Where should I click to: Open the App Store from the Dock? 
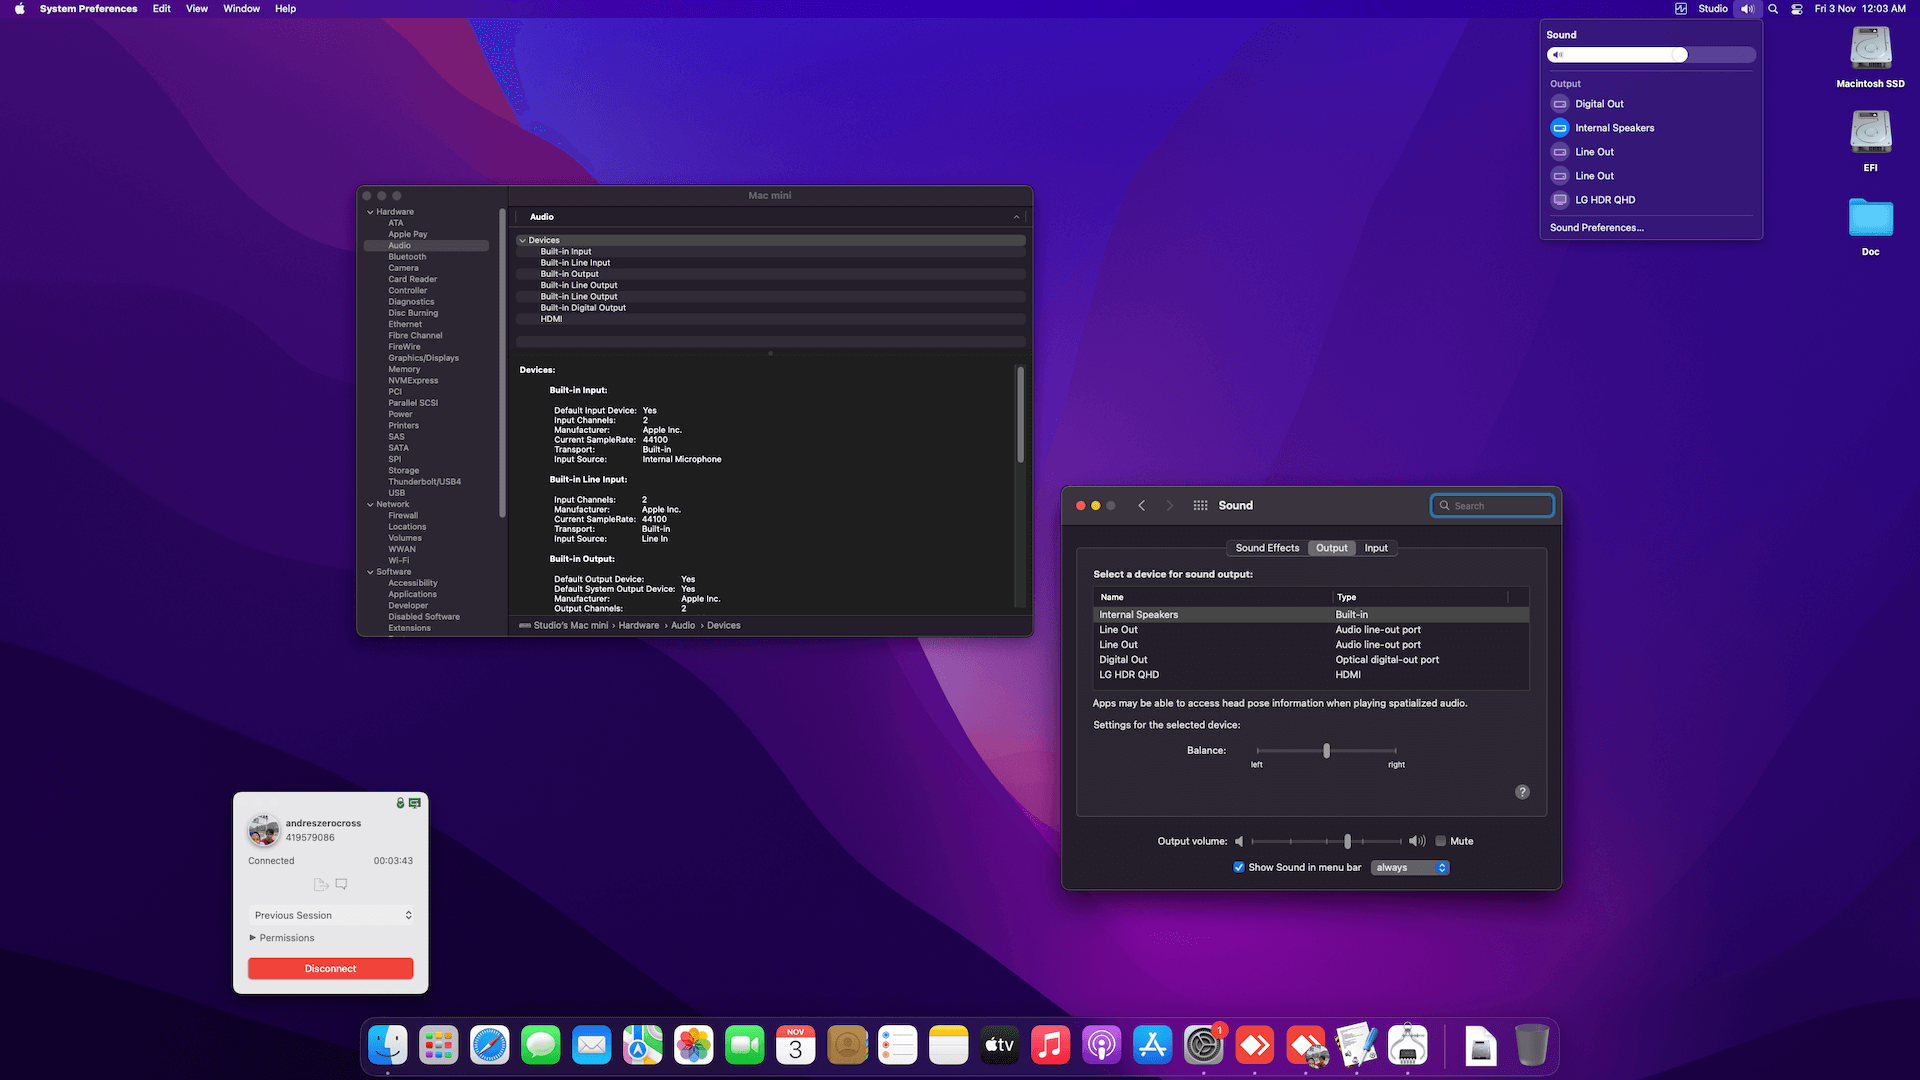click(x=1153, y=1046)
